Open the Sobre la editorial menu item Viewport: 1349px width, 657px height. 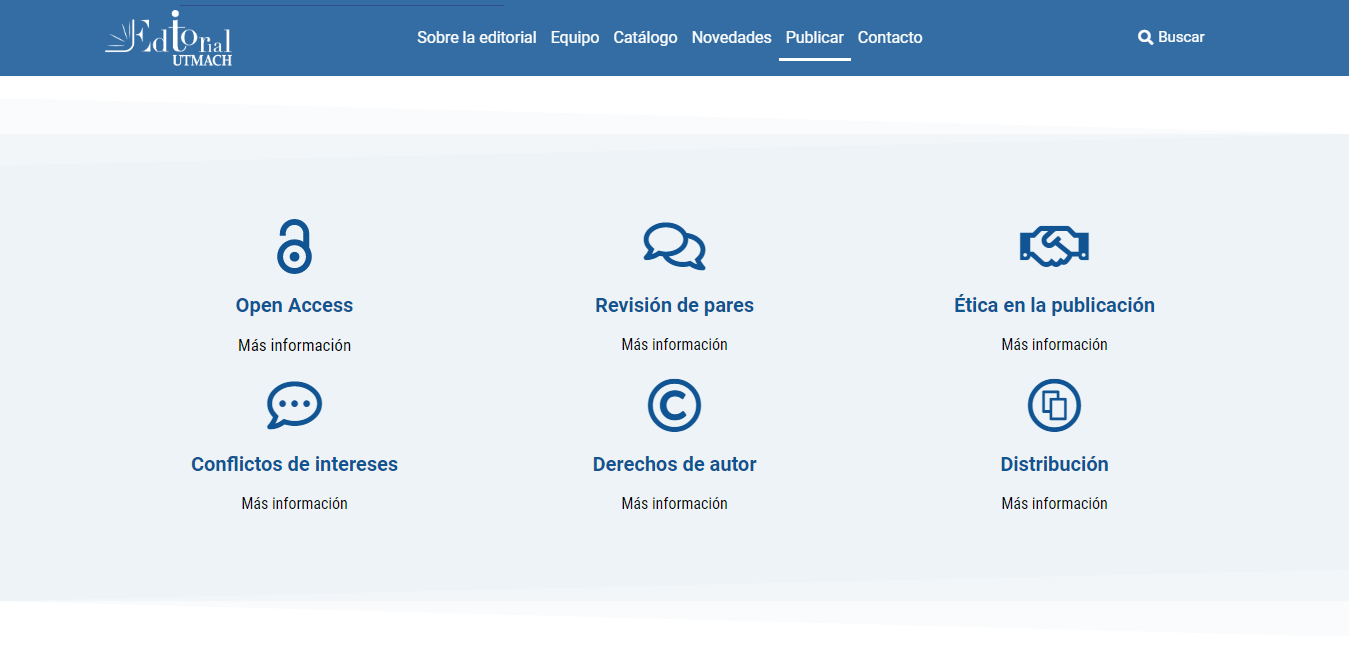477,37
